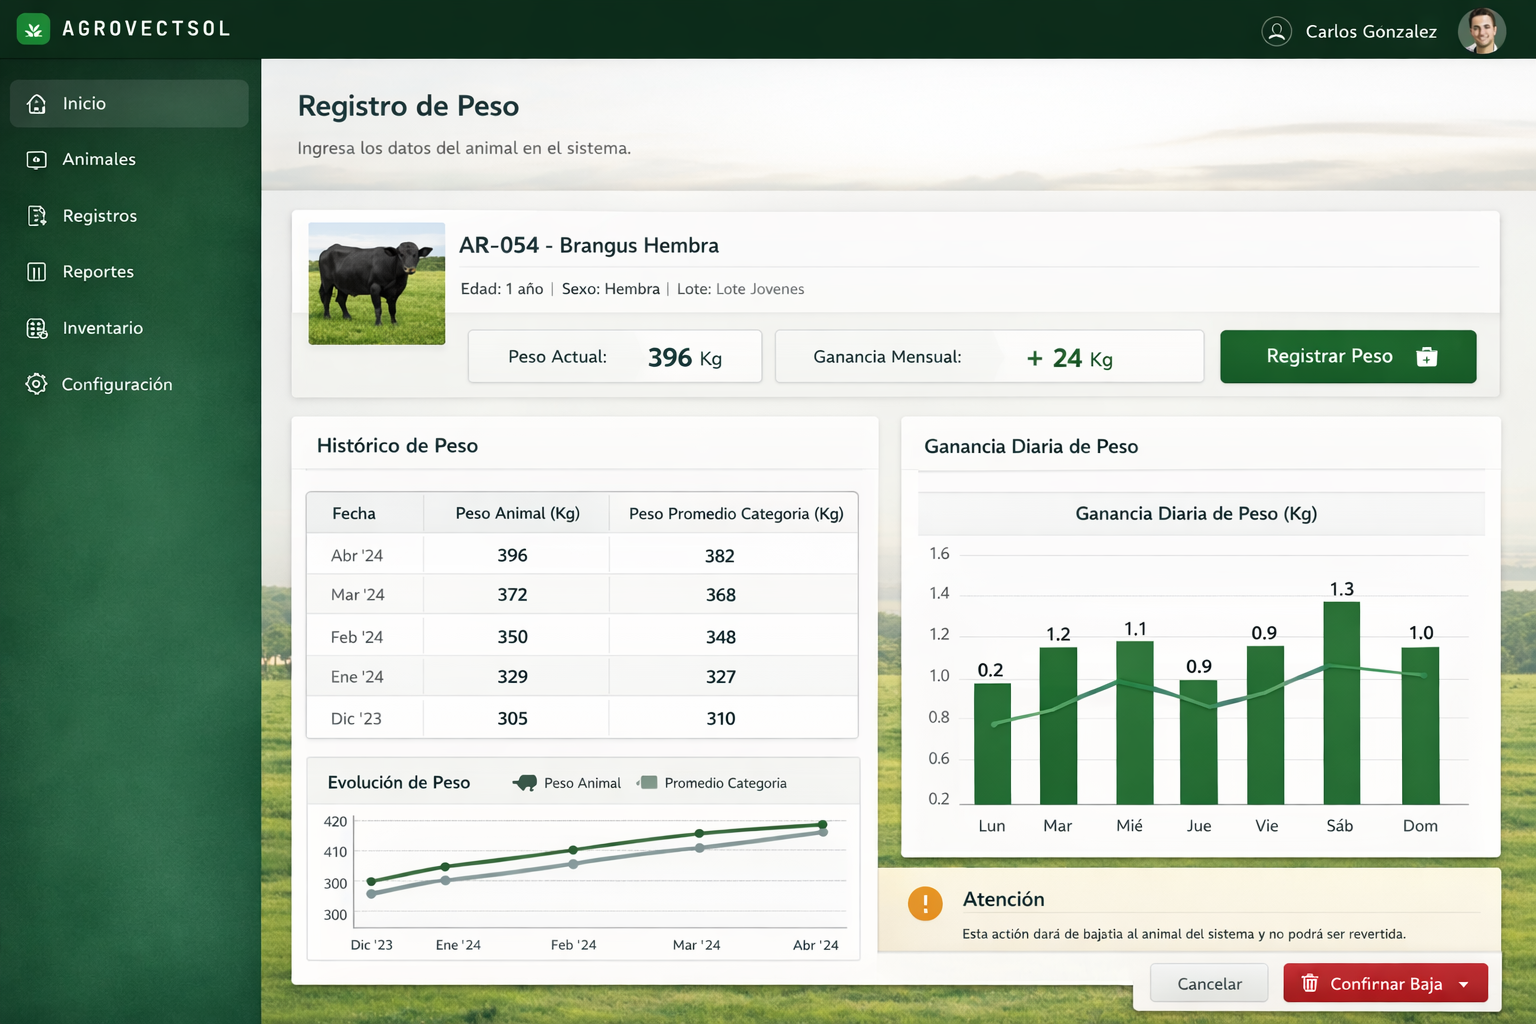The width and height of the screenshot is (1536, 1024).
Task: Select the Registros document icon
Action: (37, 216)
